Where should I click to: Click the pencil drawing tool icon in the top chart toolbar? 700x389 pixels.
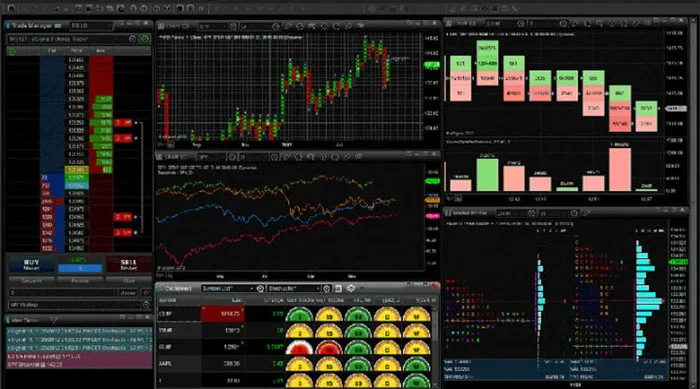288,27
